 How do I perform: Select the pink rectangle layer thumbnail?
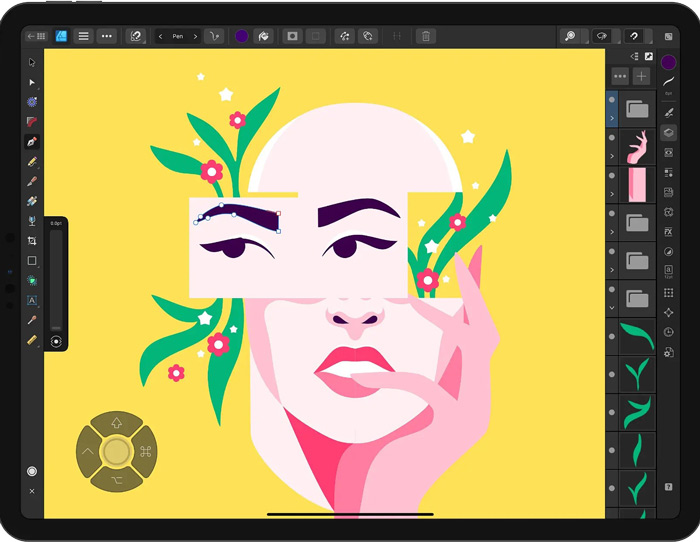pyautogui.click(x=637, y=185)
